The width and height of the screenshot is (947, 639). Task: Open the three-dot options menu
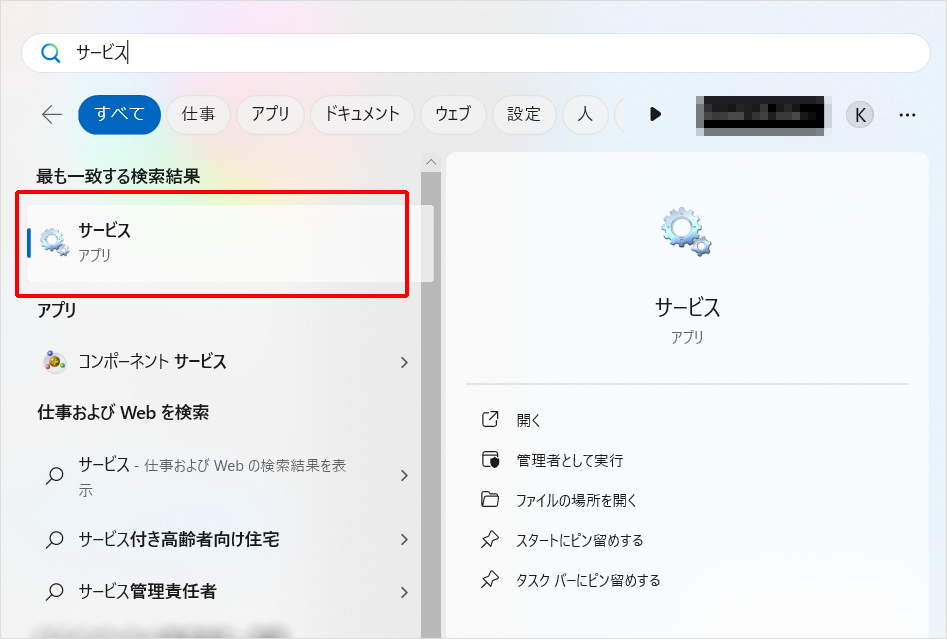[907, 114]
